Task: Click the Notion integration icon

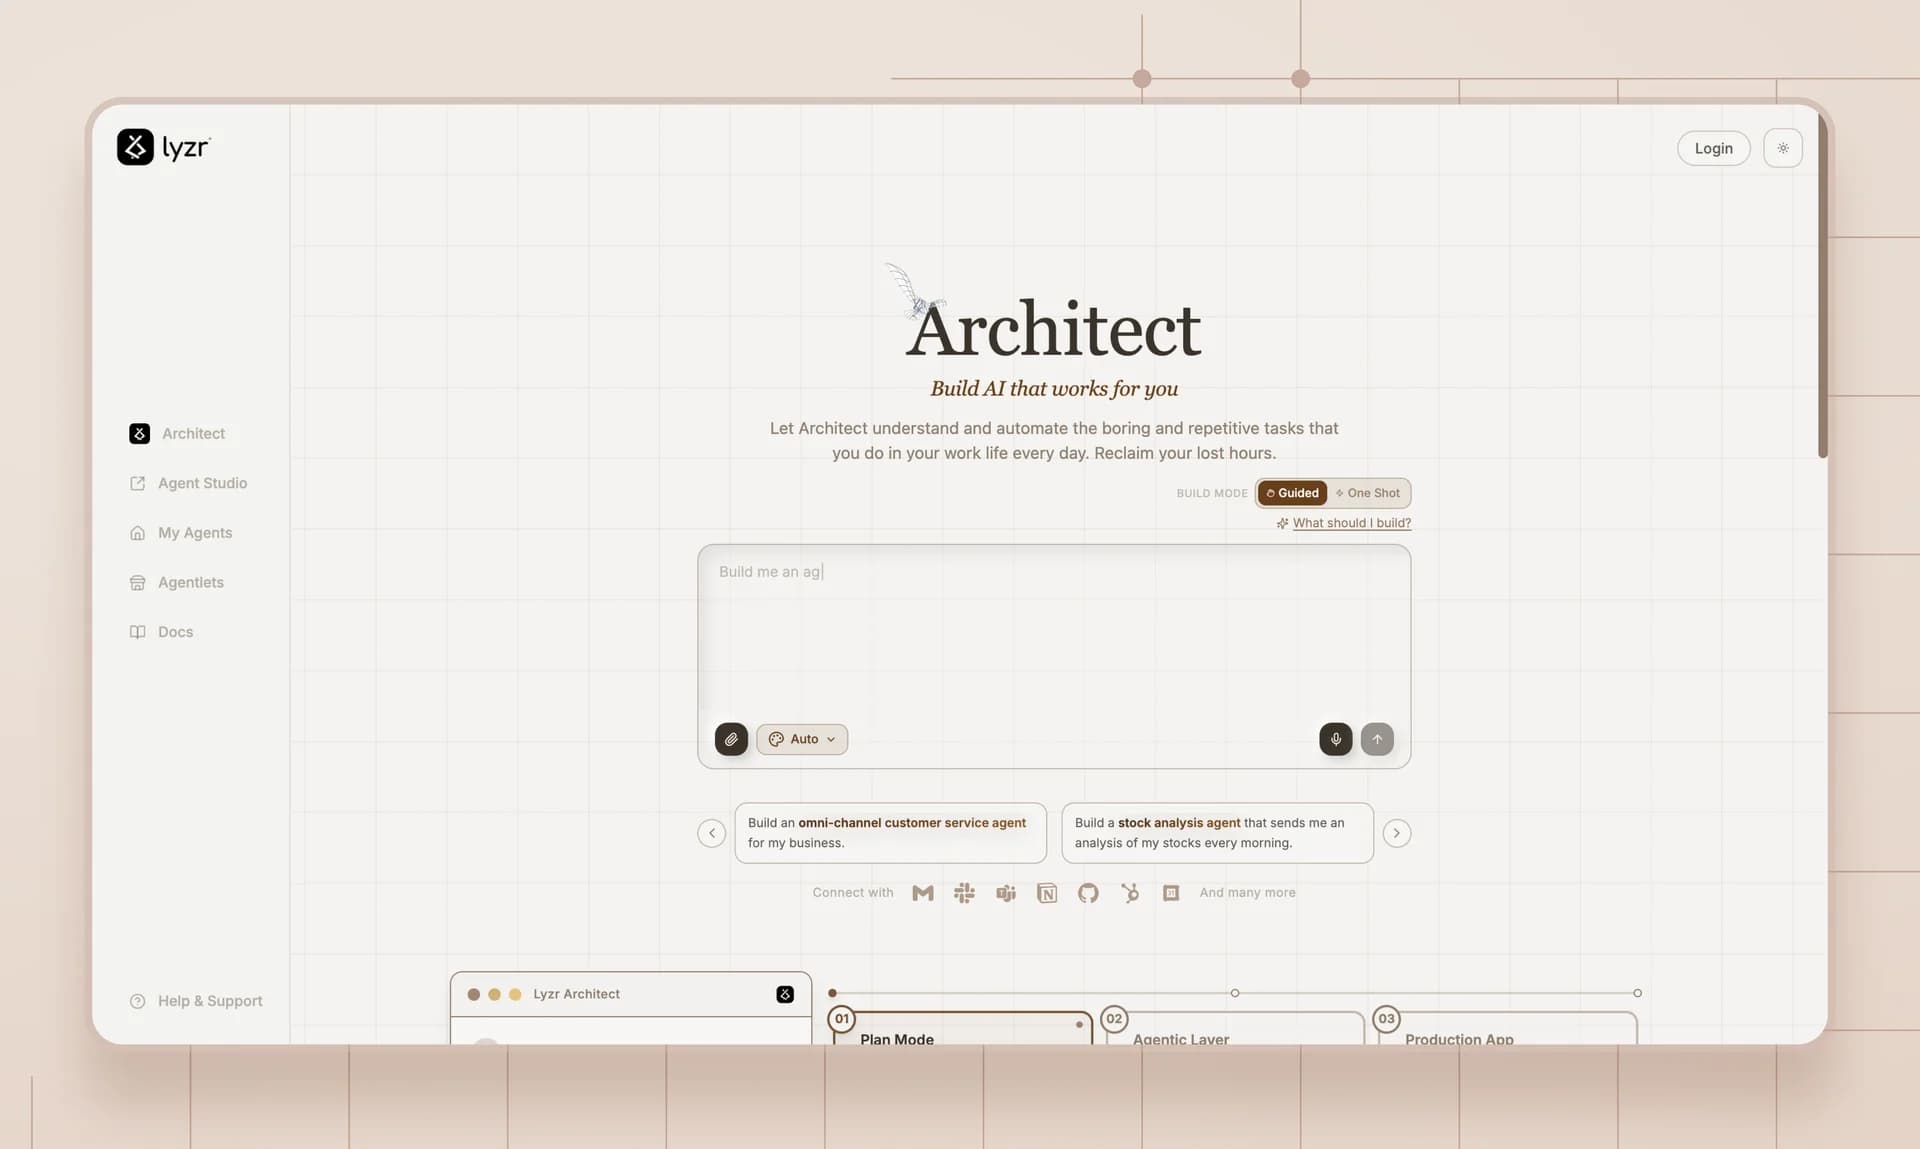Action: (1046, 893)
